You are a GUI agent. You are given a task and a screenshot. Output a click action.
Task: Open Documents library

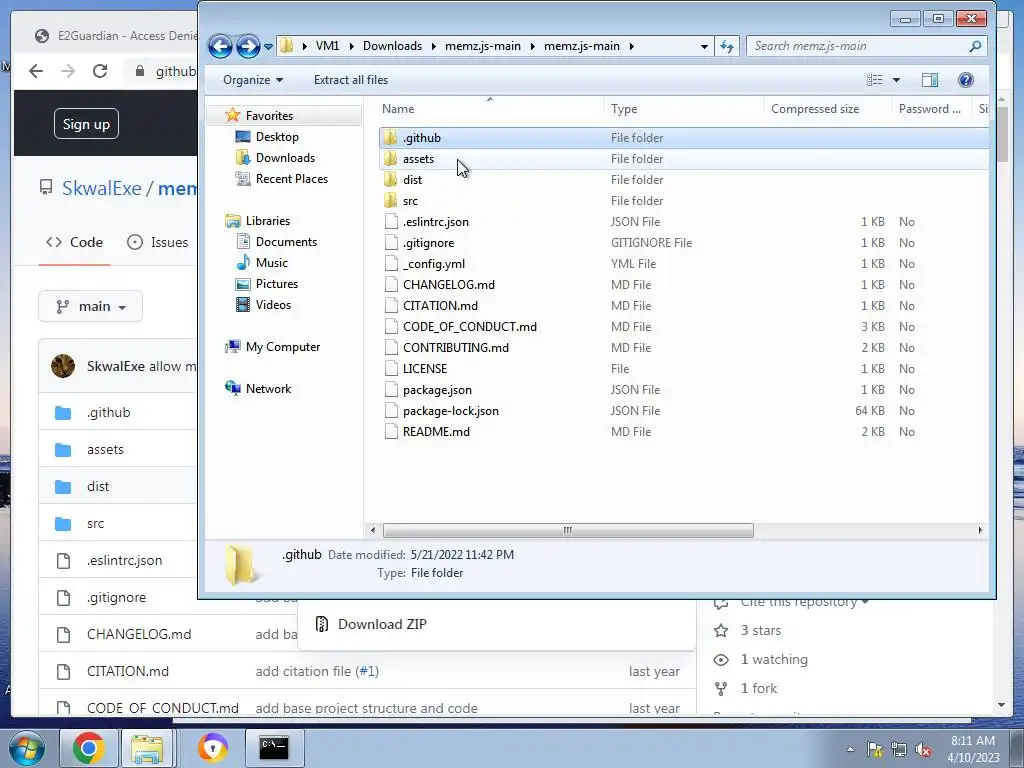pos(286,242)
